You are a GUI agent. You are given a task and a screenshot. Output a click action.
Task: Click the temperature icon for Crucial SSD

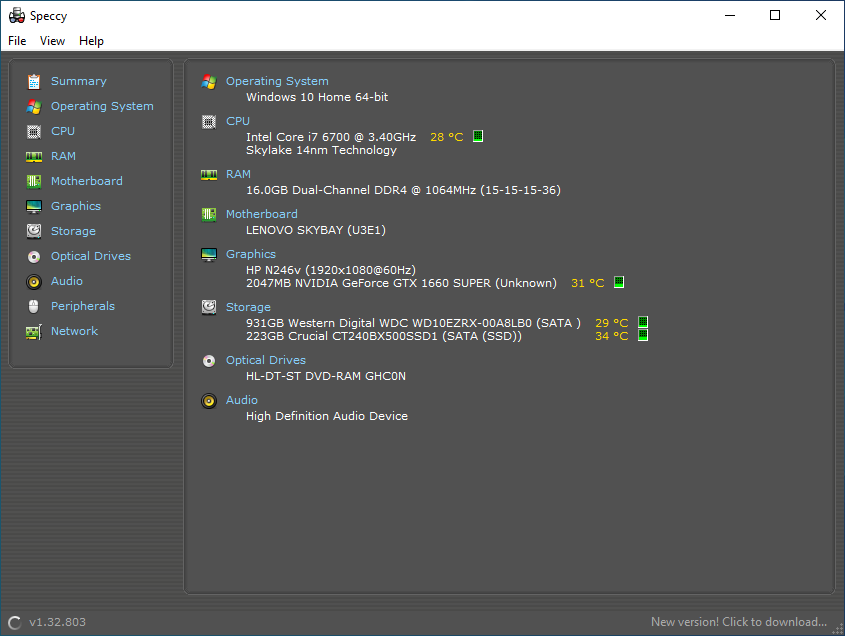point(643,335)
